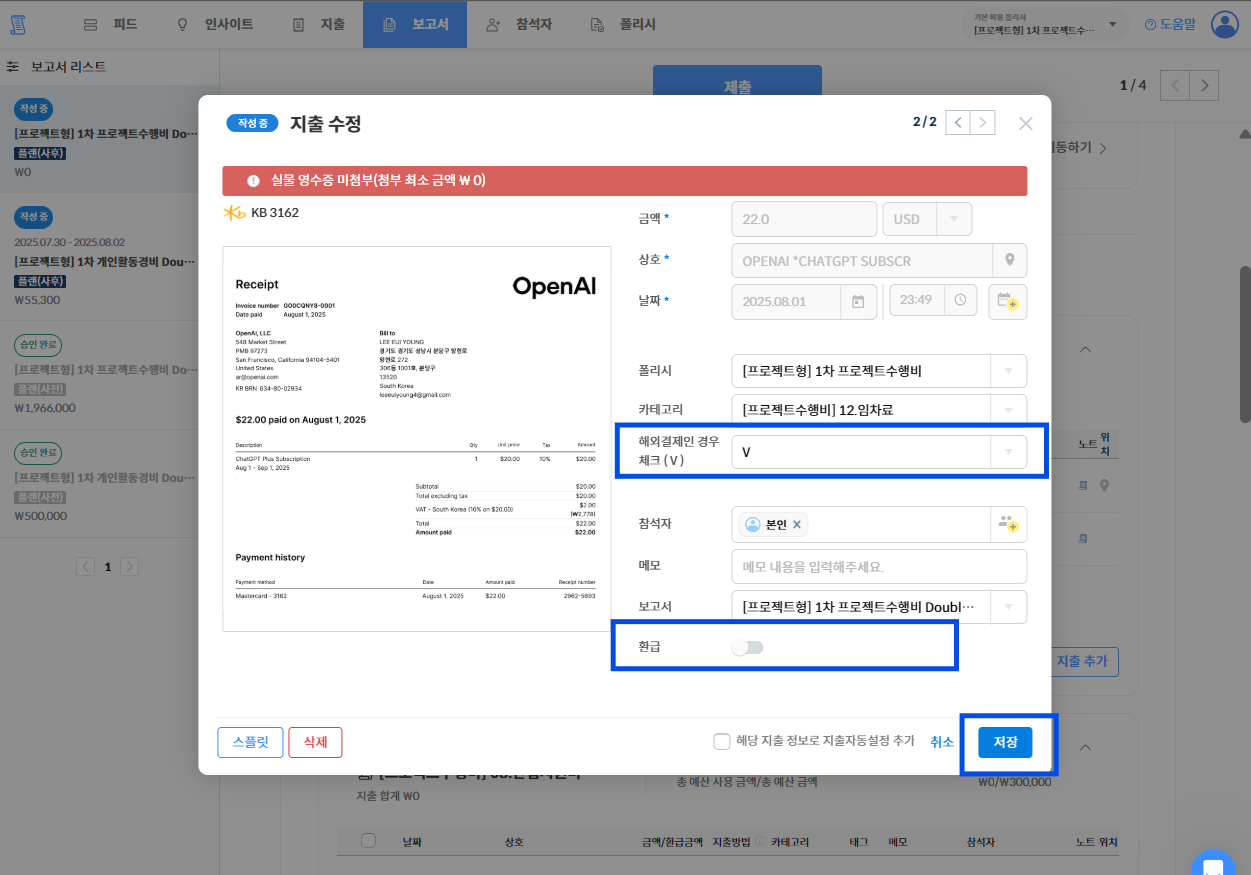Screen dimensions: 1251x875
Task: Open the 인사이트 tab
Action: pos(214,24)
